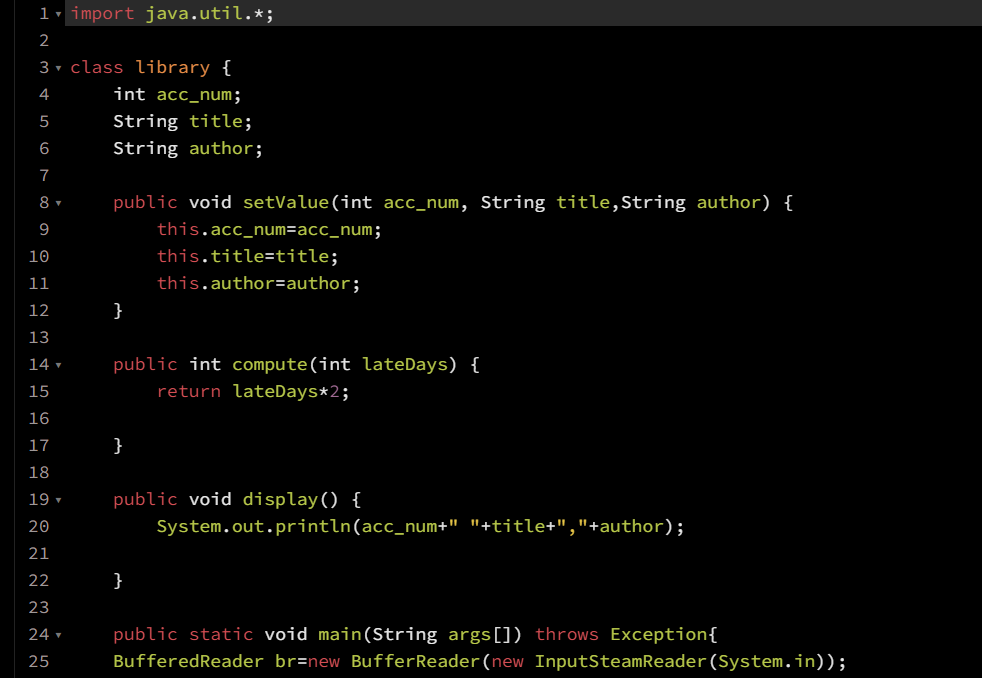This screenshot has height=678, width=982.
Task: Collapse the compute method fold arrow
Action: coord(58,364)
